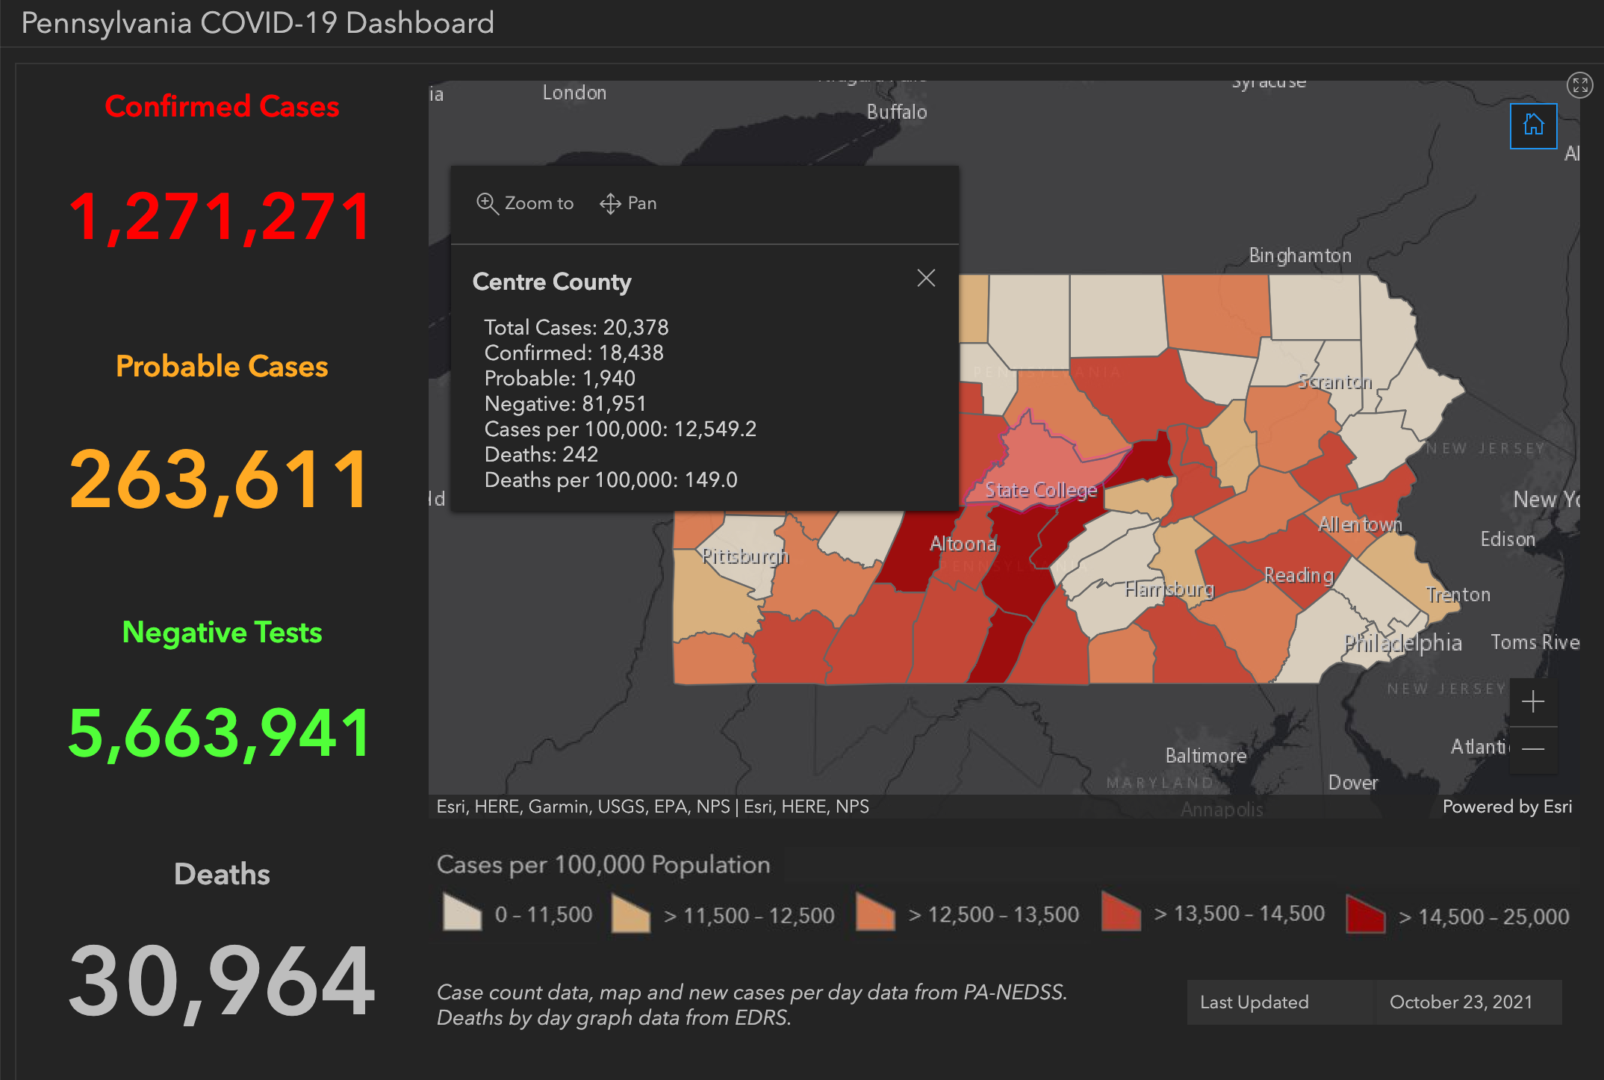Click the October 23, 2021 date

(1460, 1002)
